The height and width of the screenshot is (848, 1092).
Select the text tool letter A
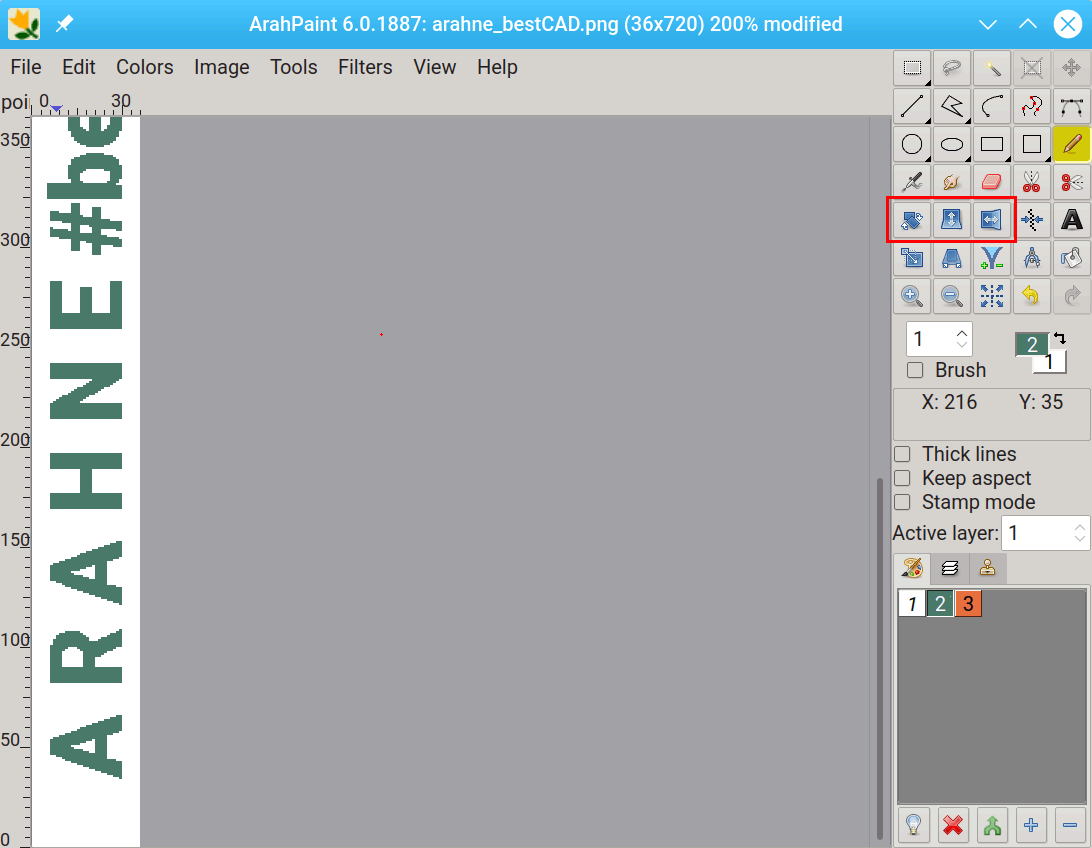pos(1071,220)
